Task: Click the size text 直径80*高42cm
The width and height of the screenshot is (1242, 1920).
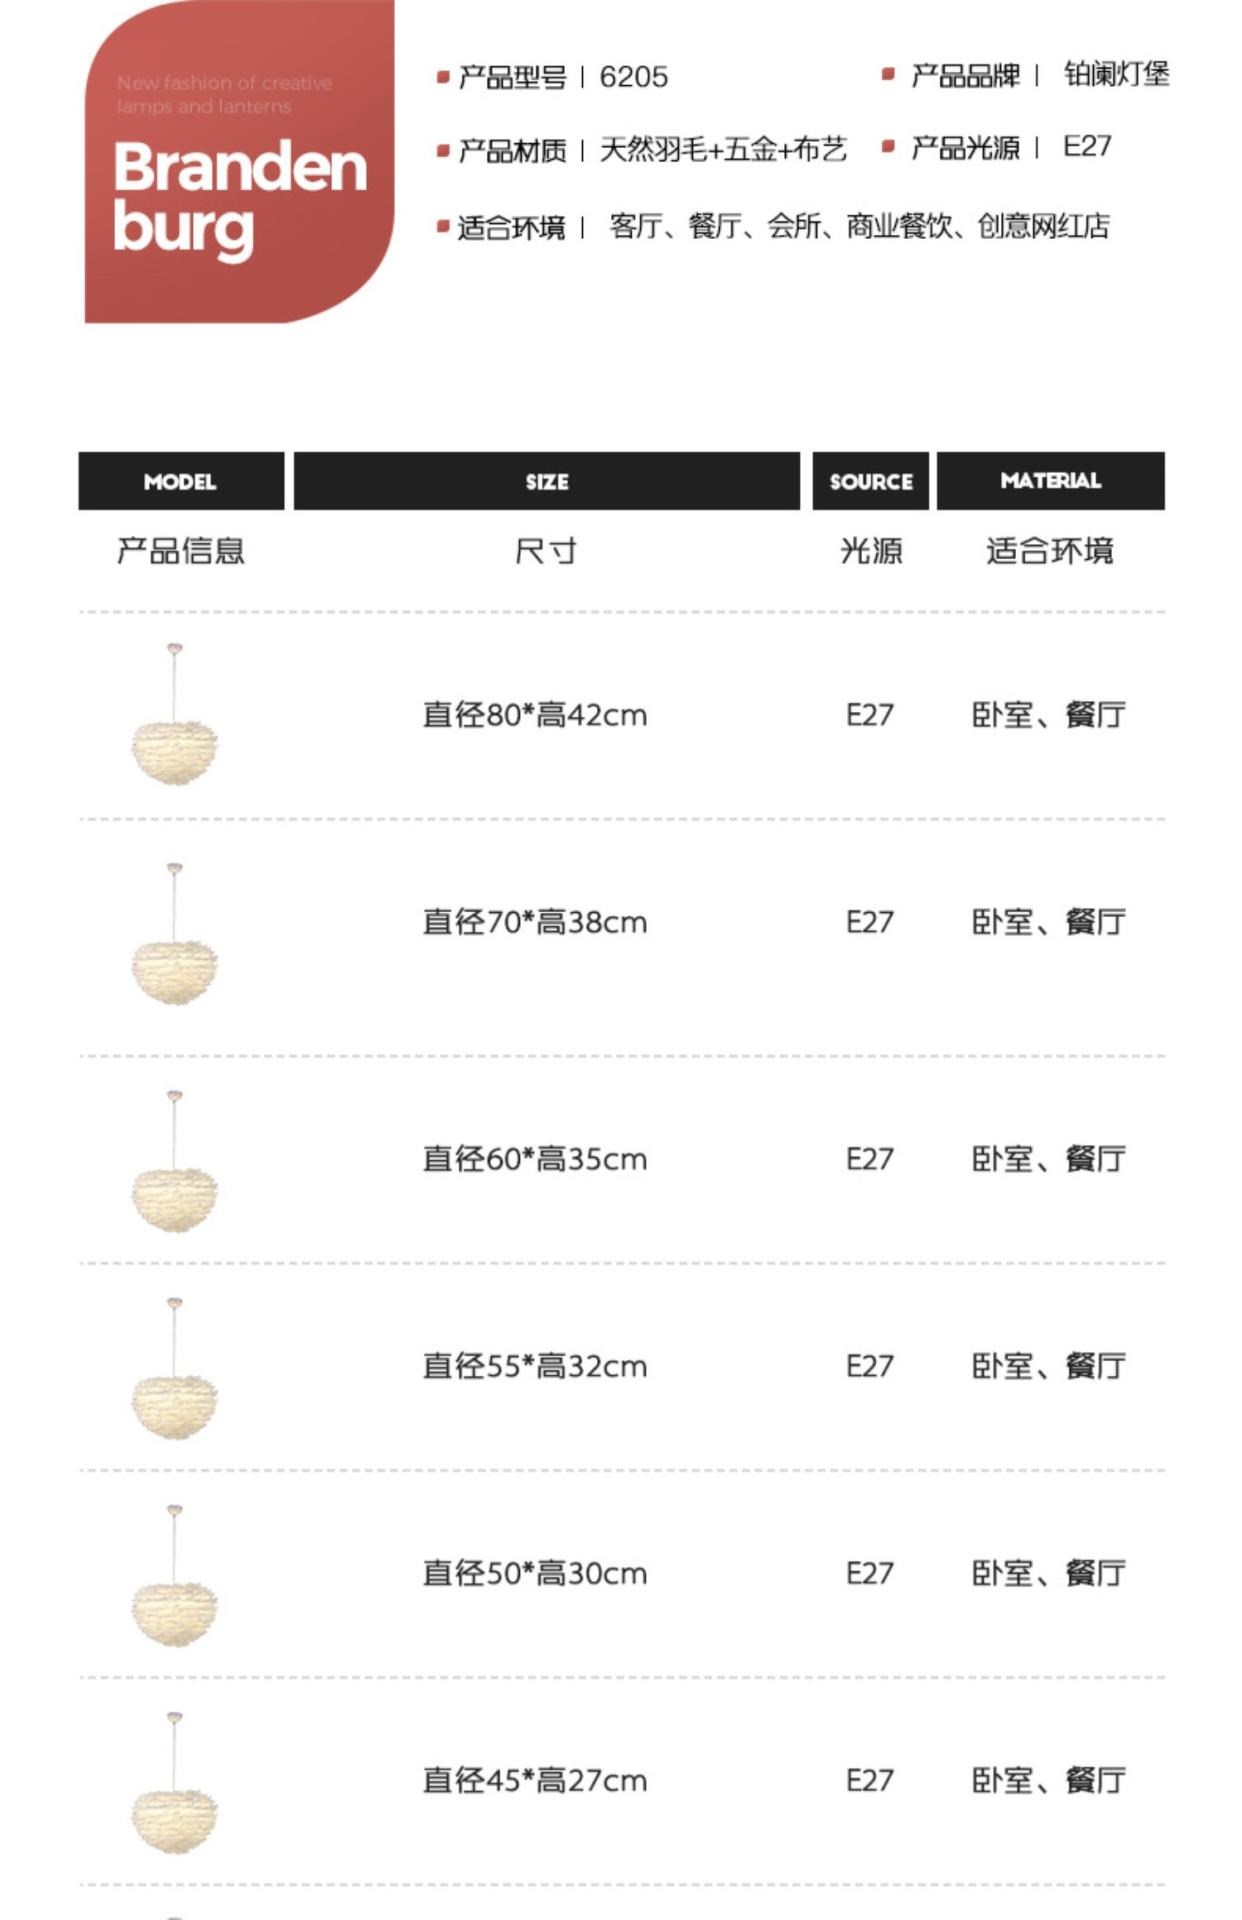Action: (x=535, y=715)
